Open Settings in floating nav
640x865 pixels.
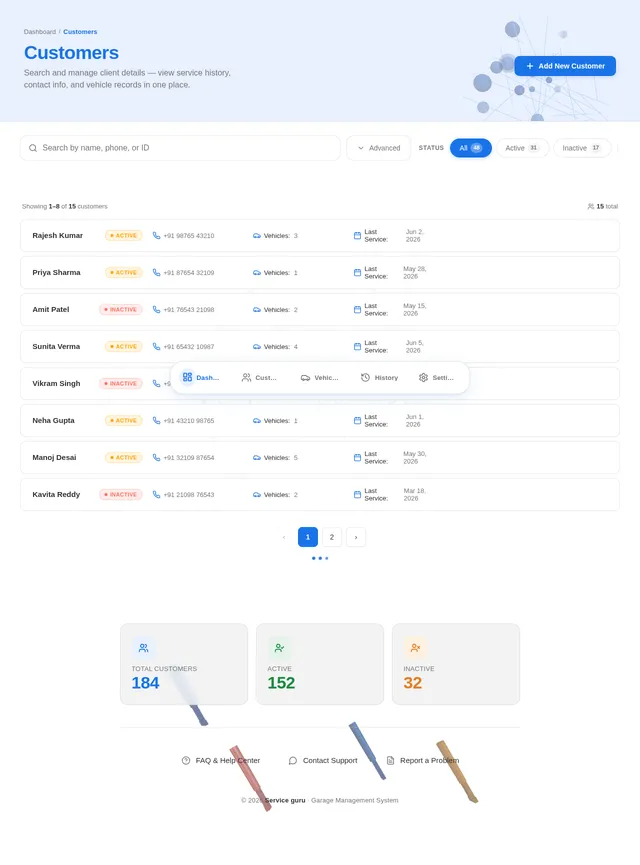[x=436, y=377]
